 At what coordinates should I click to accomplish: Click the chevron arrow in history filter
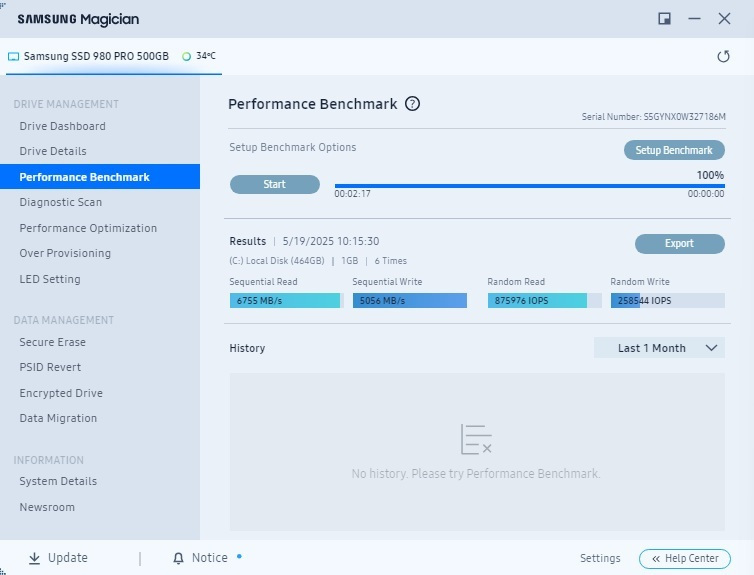[711, 348]
